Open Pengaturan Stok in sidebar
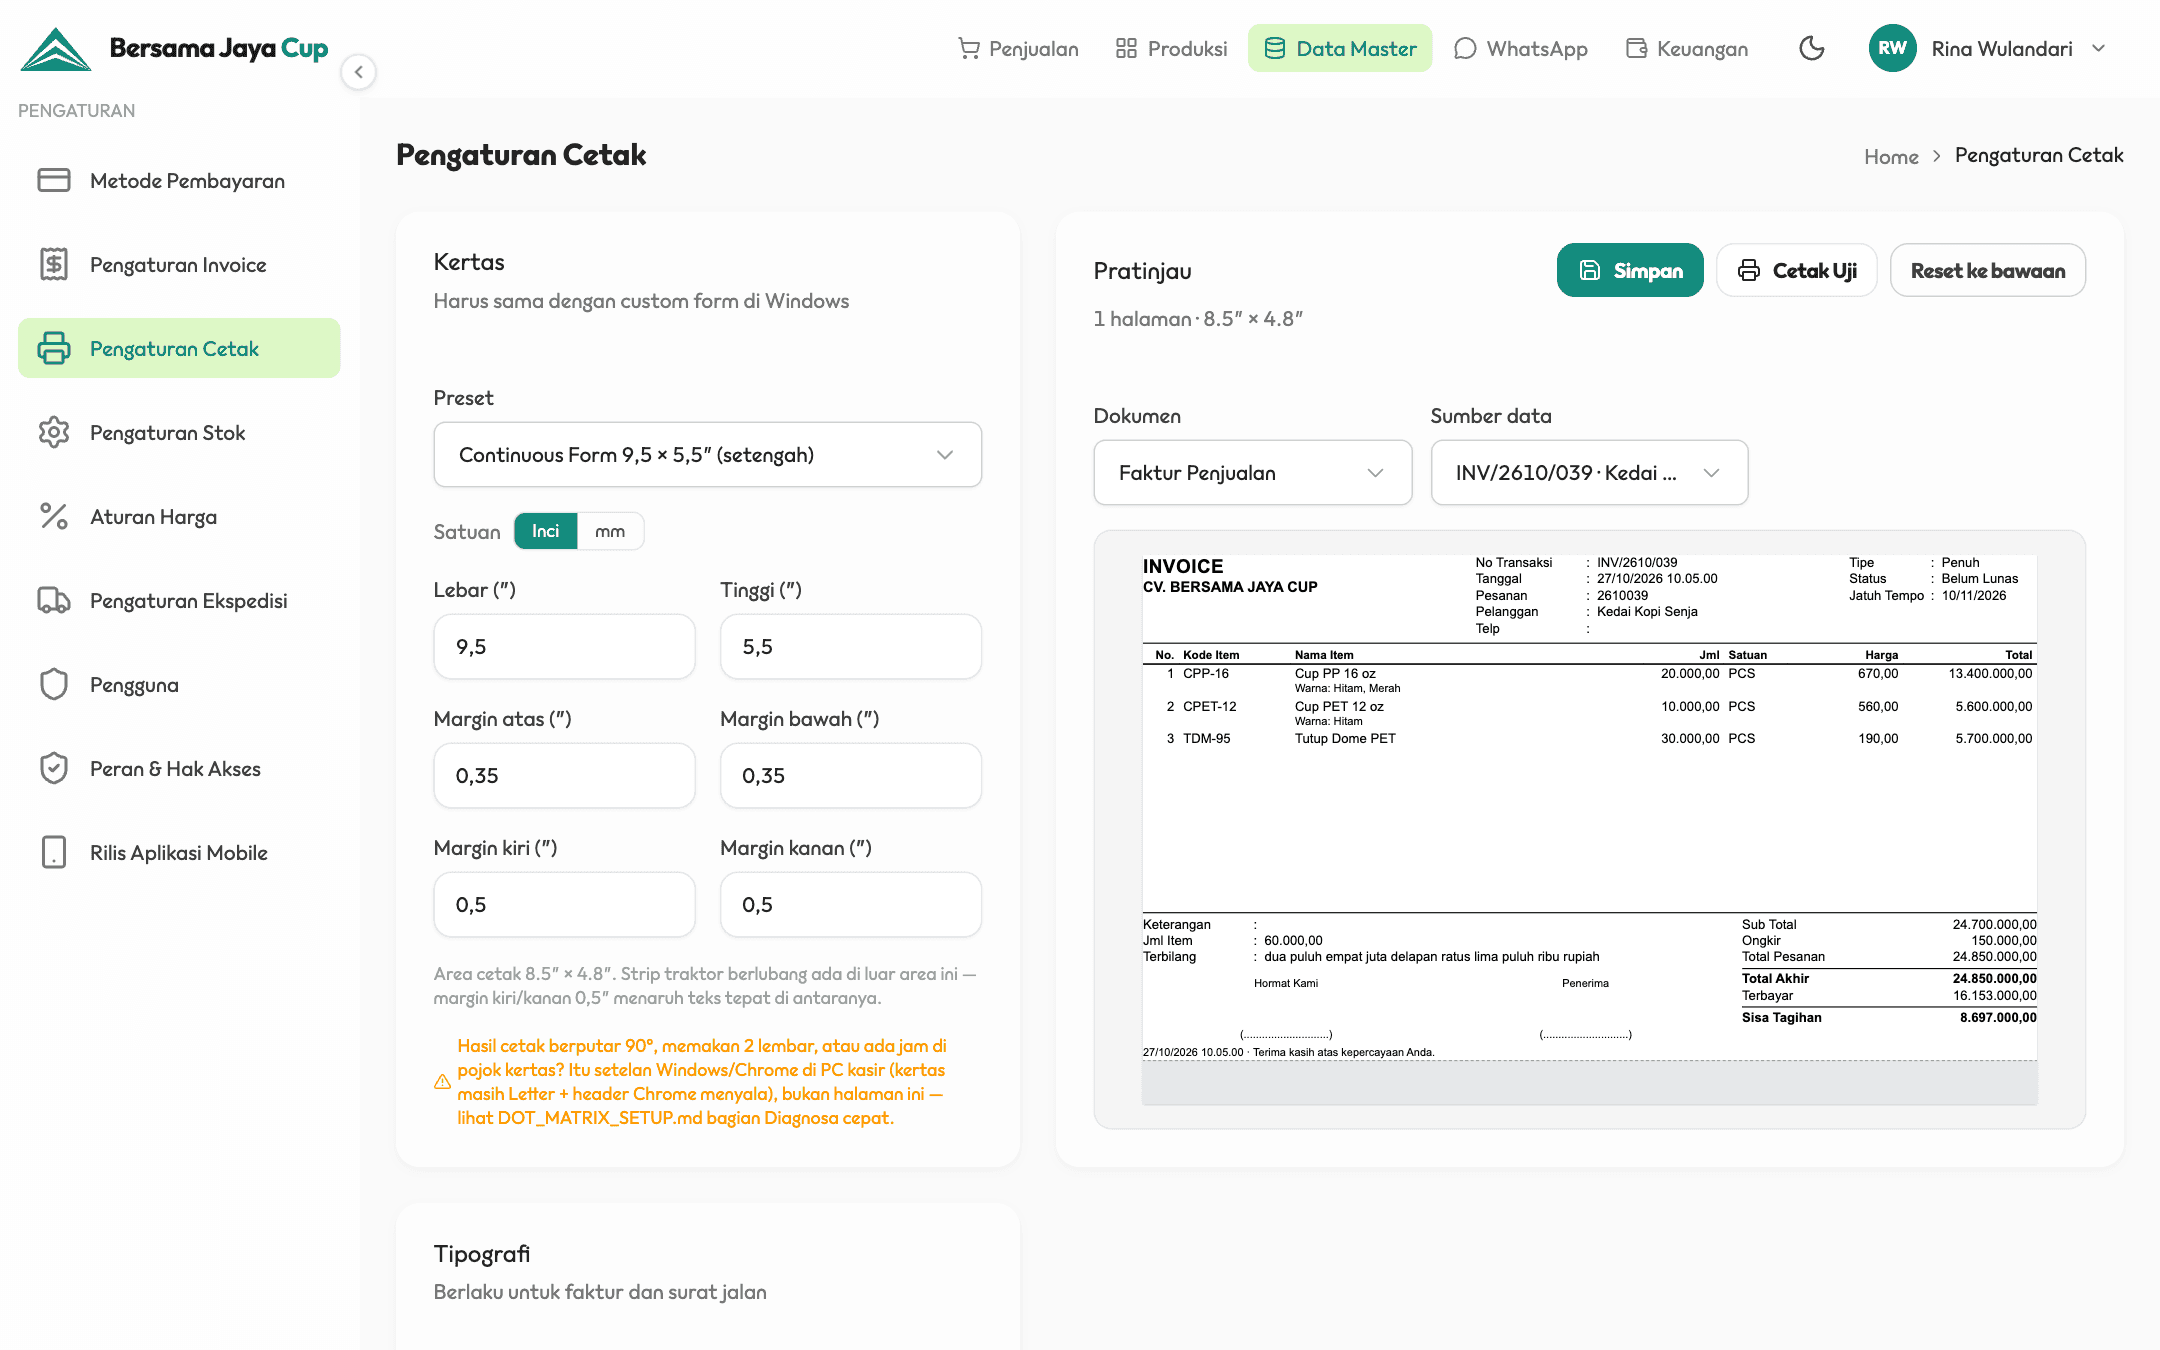Image resolution: width=2160 pixels, height=1350 pixels. tap(179, 432)
